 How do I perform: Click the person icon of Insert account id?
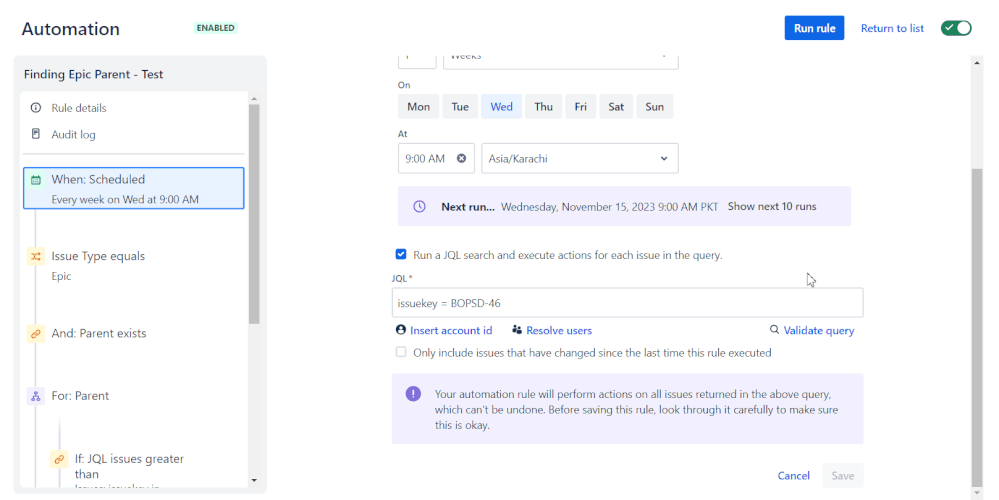click(x=401, y=330)
